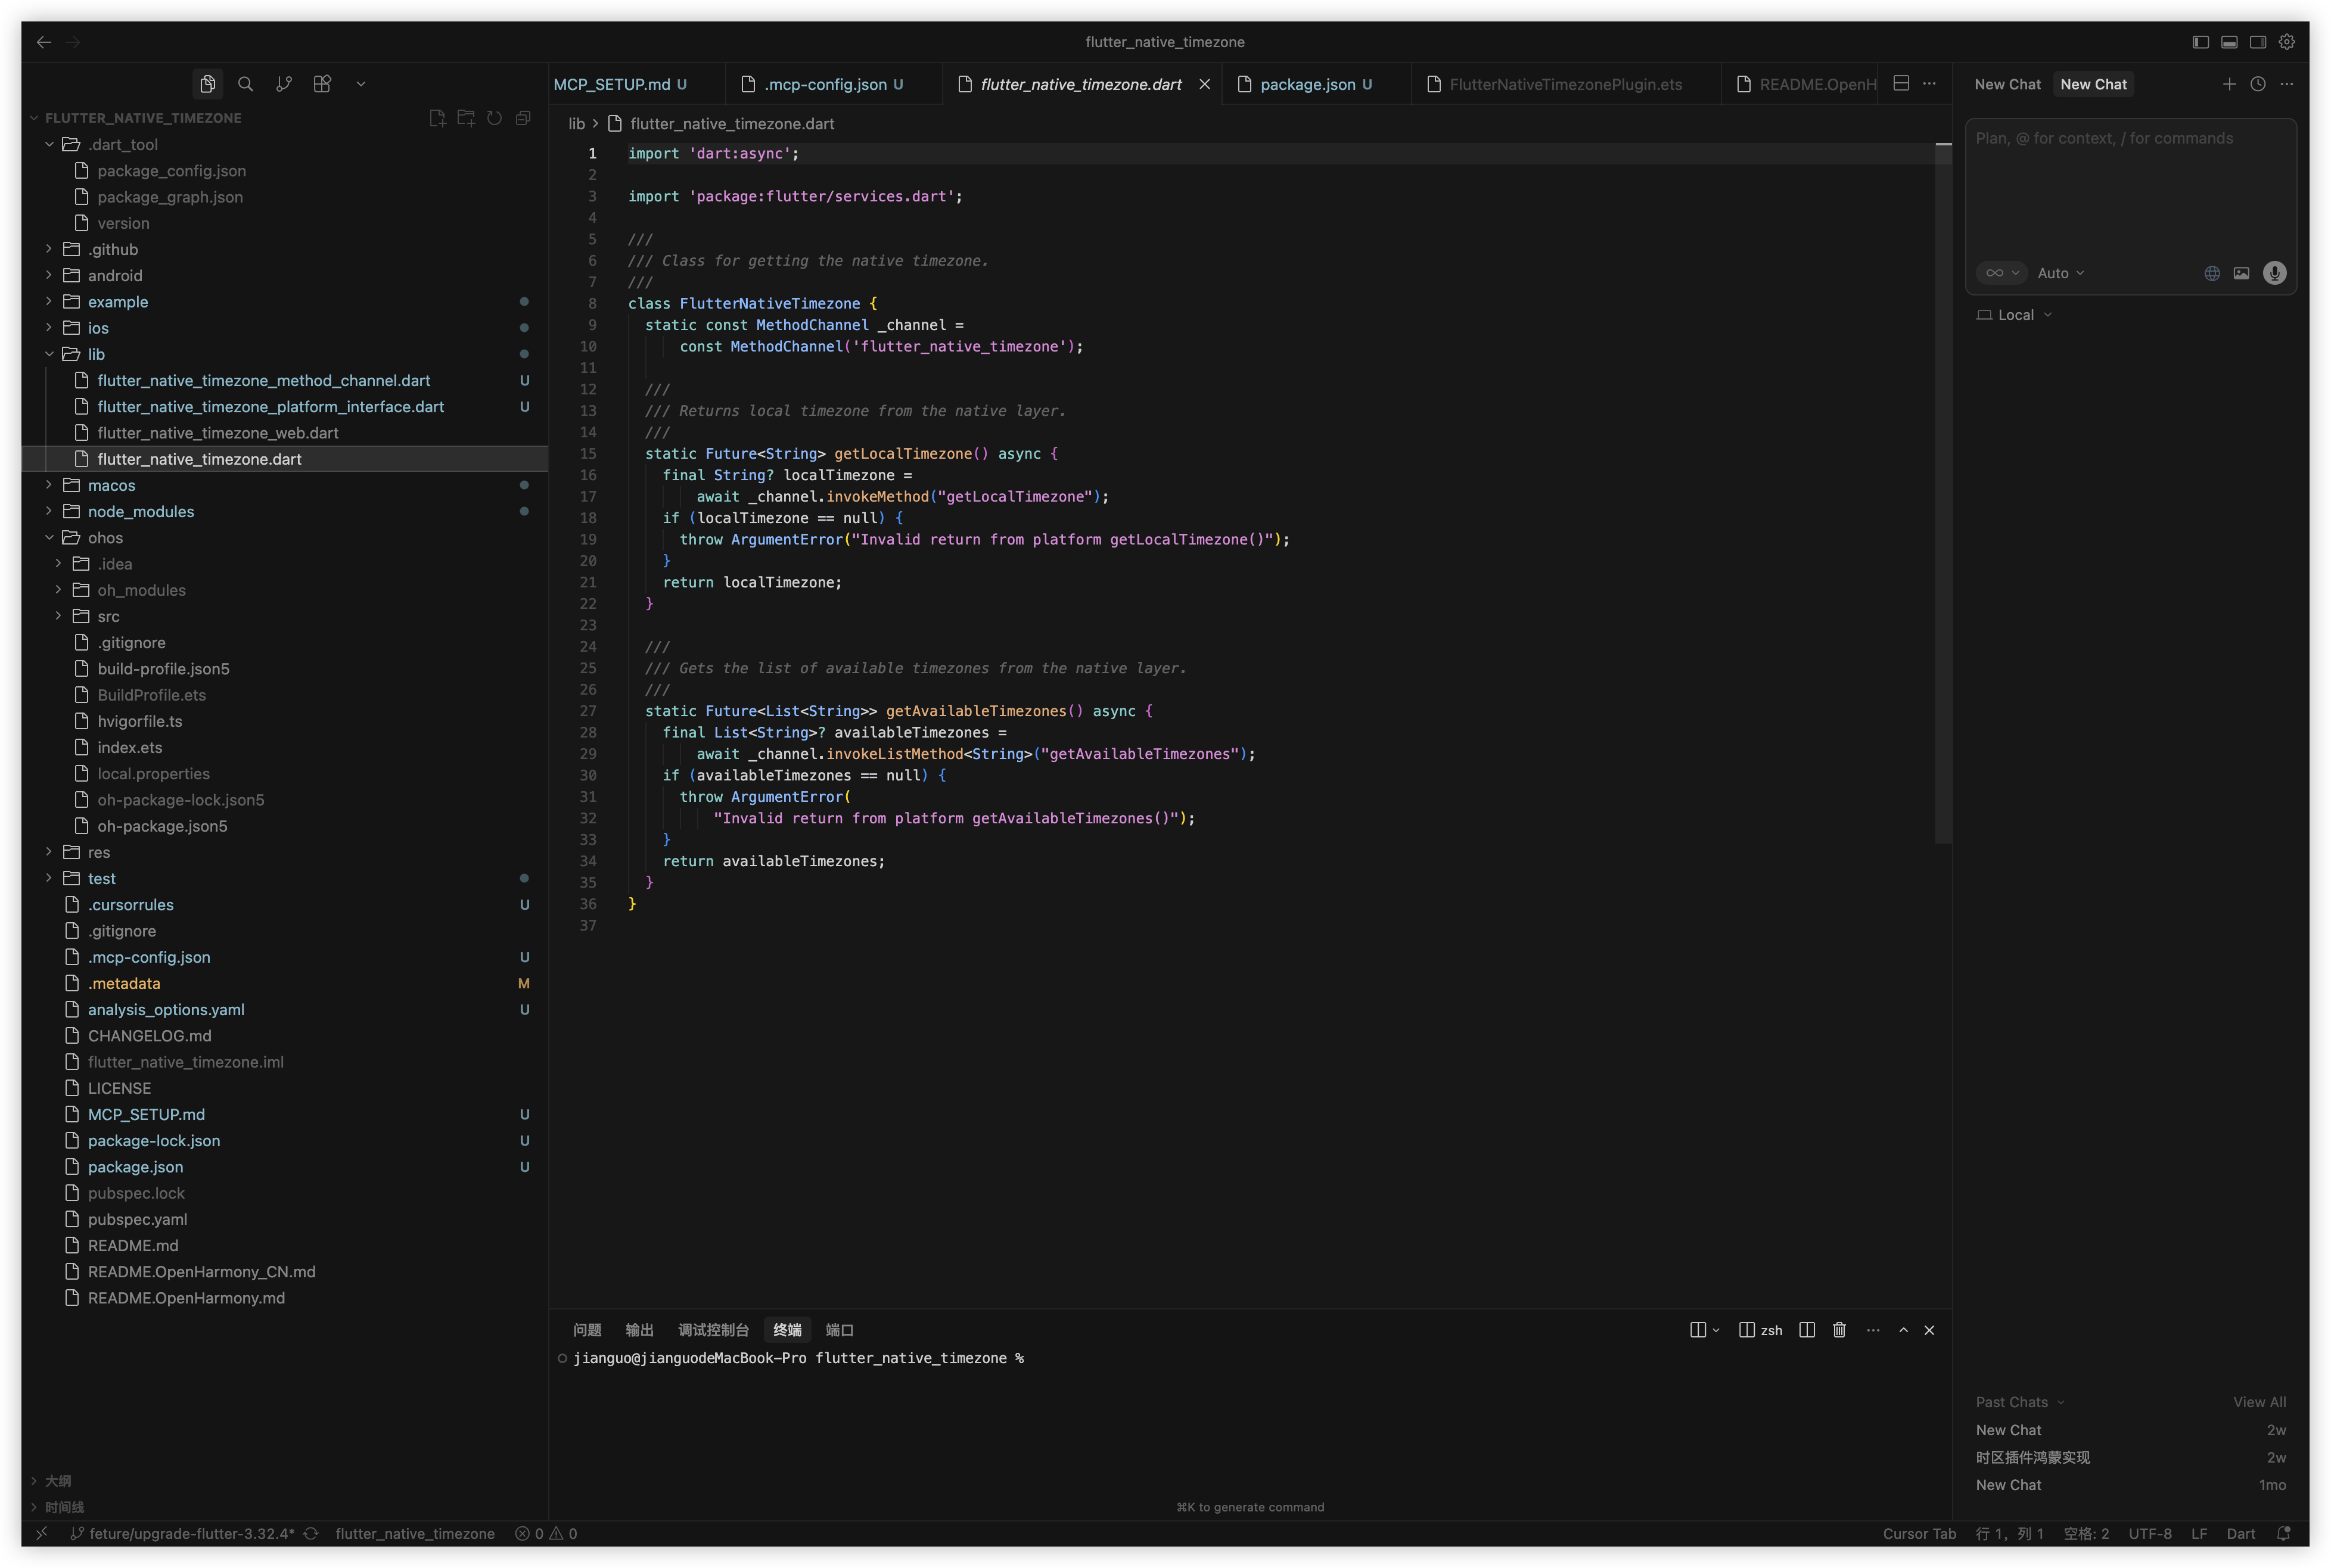Expand the android folder
The image size is (2331, 1568).
[115, 275]
